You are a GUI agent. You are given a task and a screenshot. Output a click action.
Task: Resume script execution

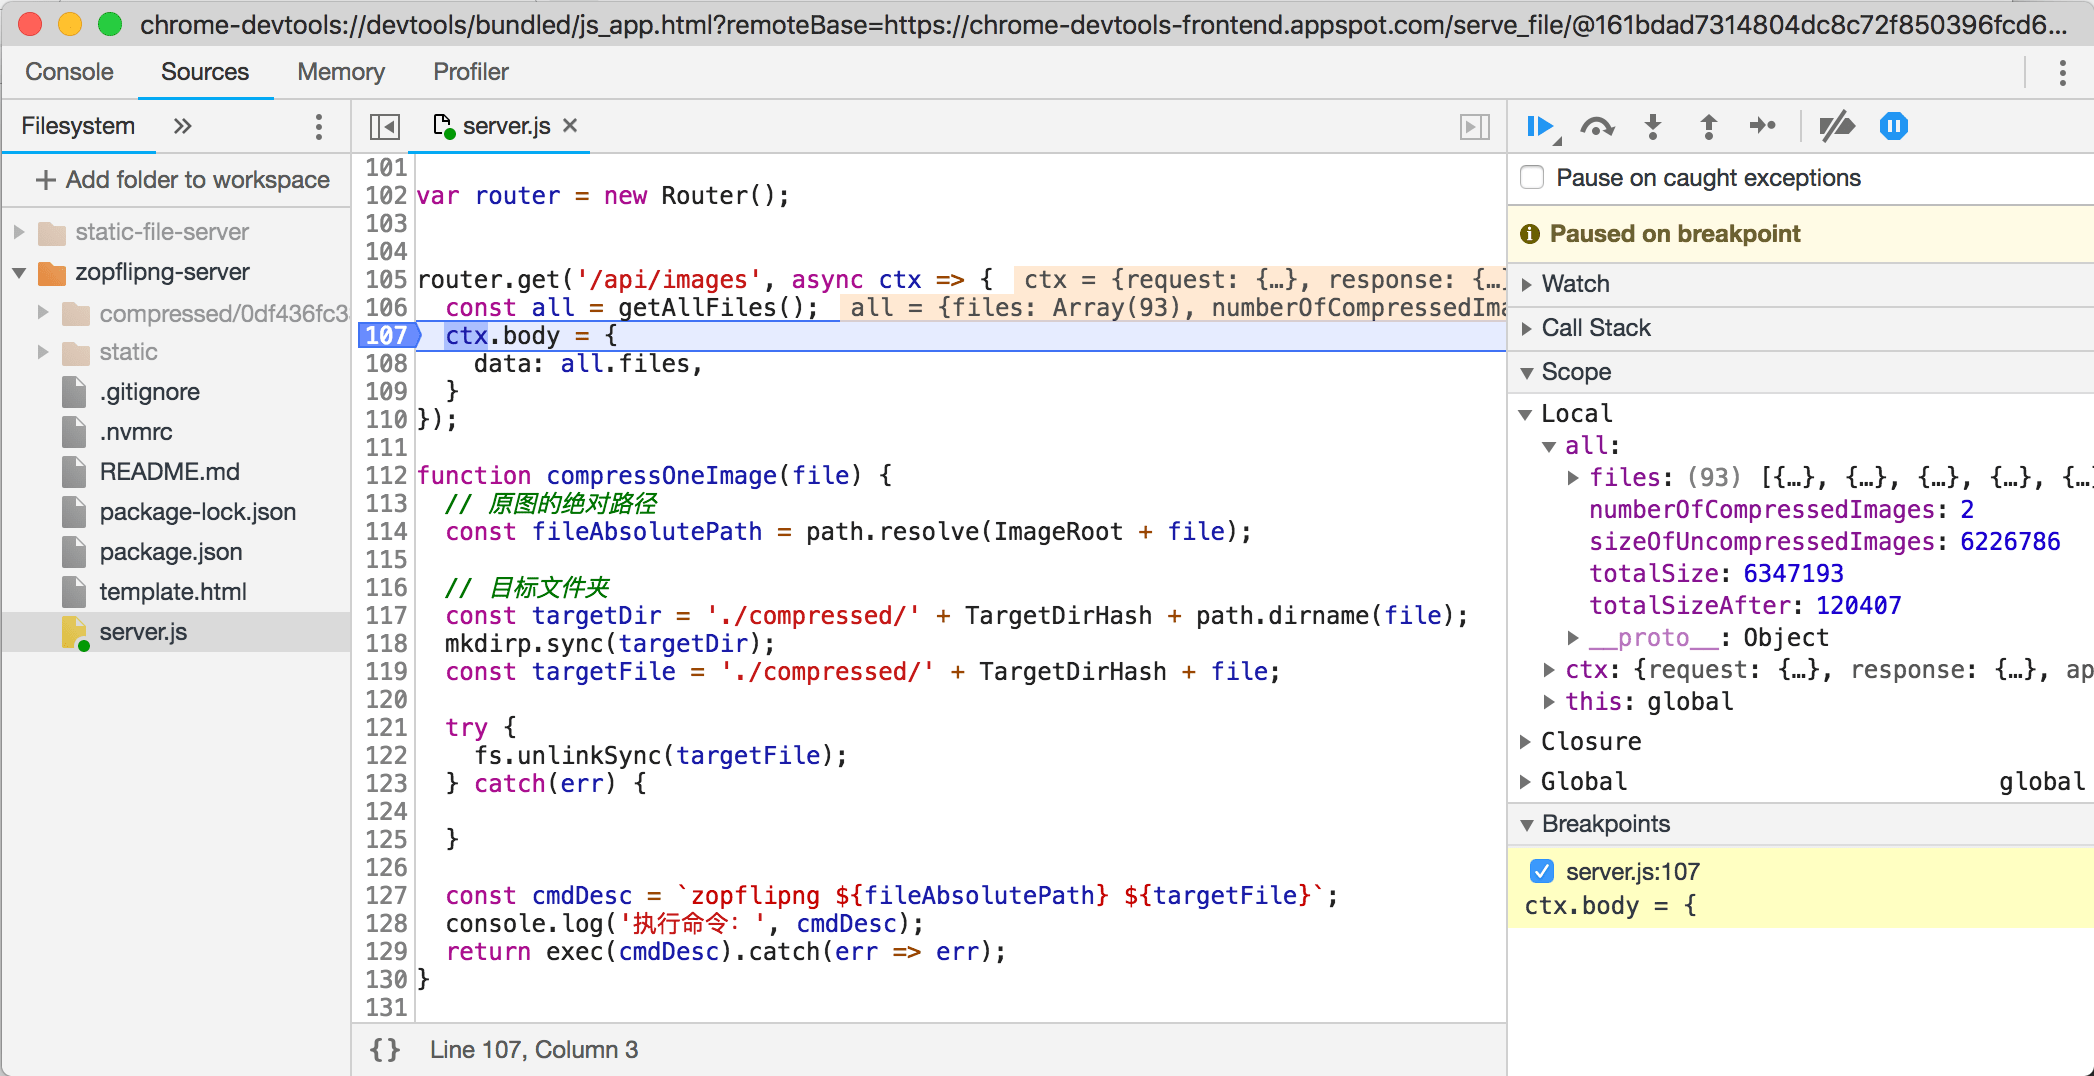(x=1539, y=127)
